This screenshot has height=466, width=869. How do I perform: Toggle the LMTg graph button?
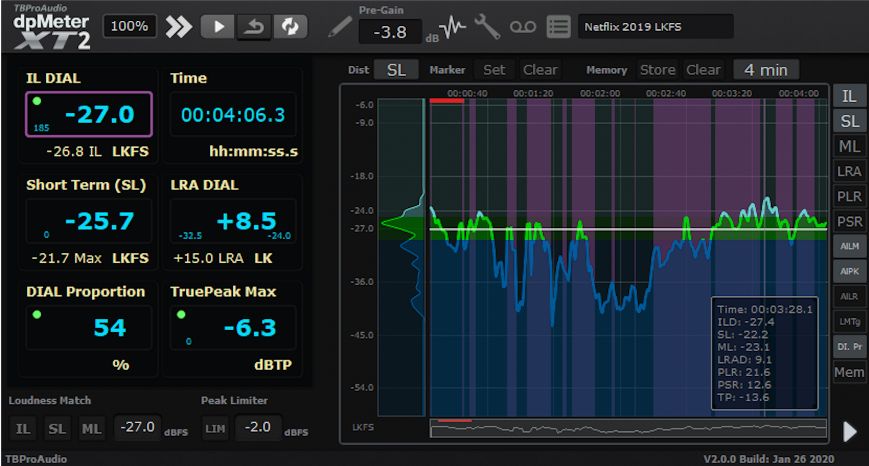[849, 321]
